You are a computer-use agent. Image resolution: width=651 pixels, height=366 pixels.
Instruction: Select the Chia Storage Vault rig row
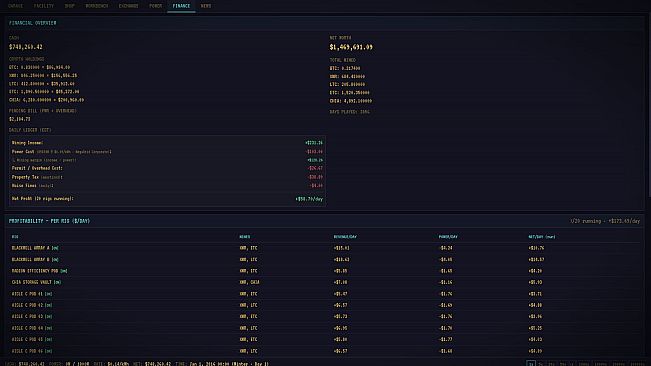[325, 282]
